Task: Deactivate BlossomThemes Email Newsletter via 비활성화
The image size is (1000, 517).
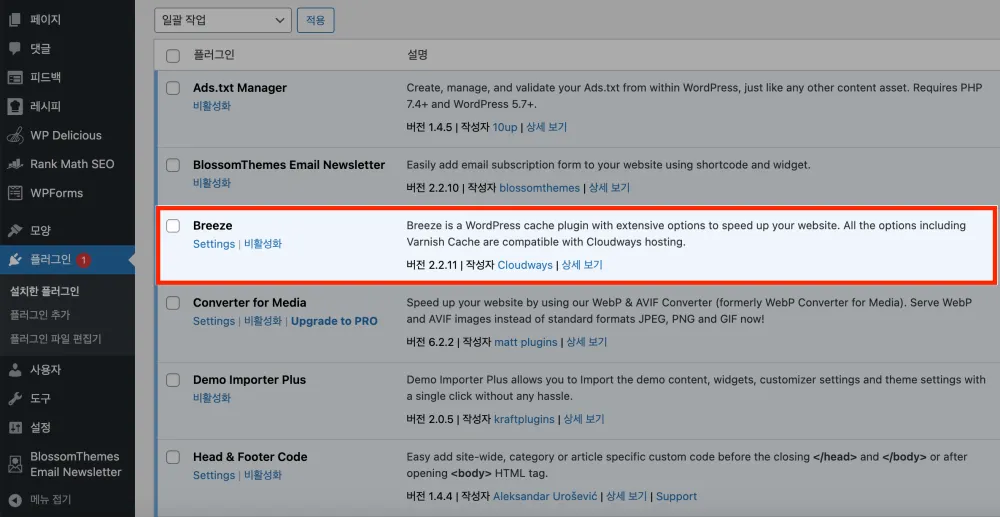Action: click(212, 183)
